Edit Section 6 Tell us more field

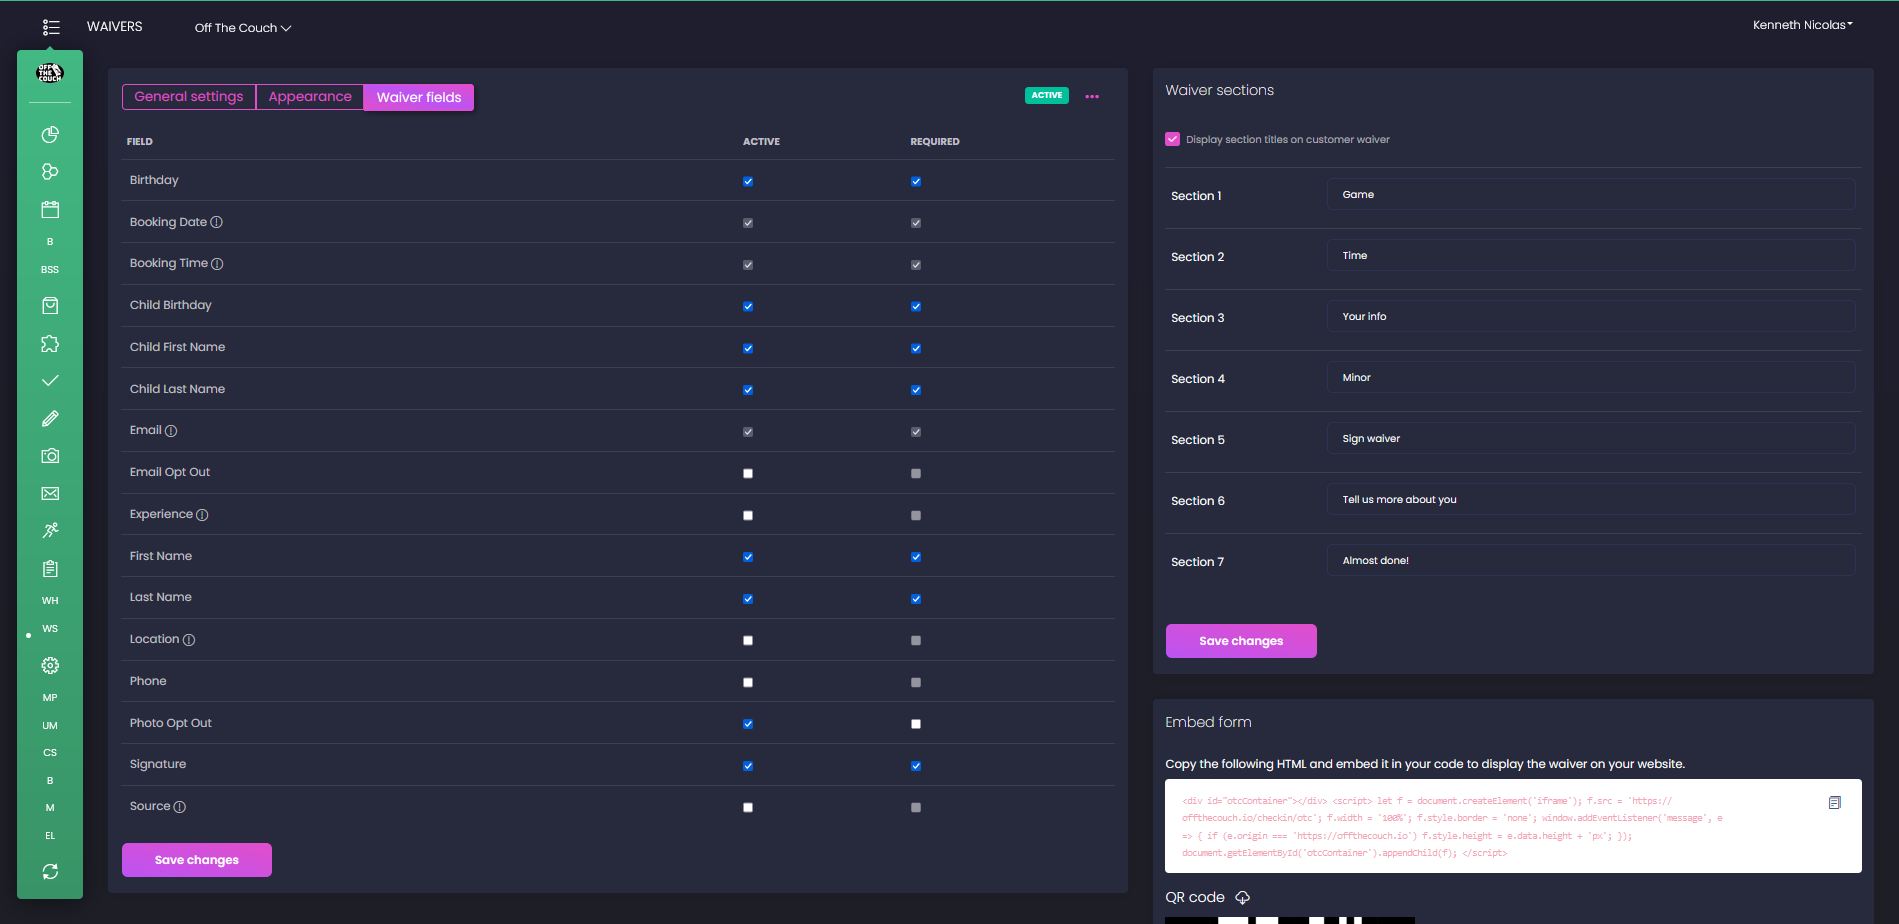coord(1591,500)
